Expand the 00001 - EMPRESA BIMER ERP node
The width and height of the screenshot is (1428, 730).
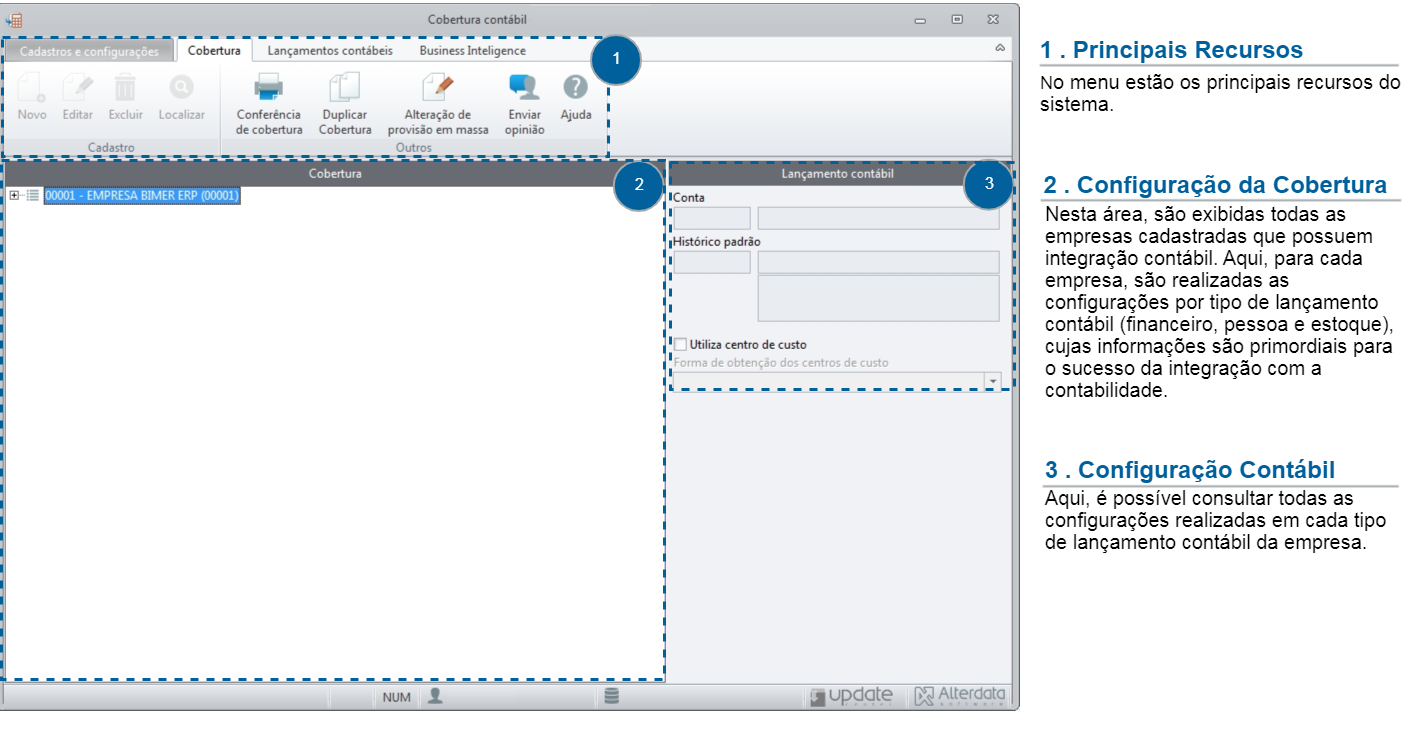tap(14, 196)
